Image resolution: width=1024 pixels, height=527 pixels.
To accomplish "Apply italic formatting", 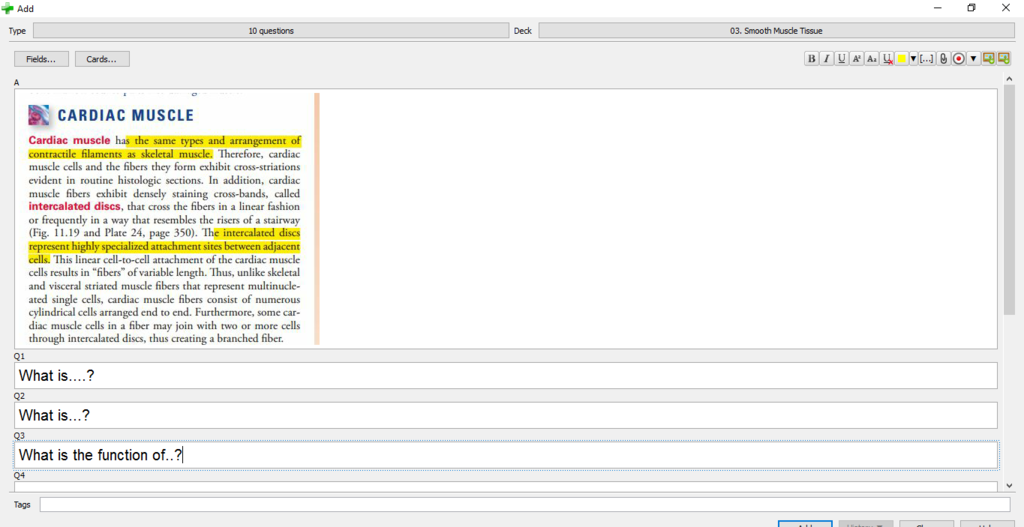I will 827,59.
